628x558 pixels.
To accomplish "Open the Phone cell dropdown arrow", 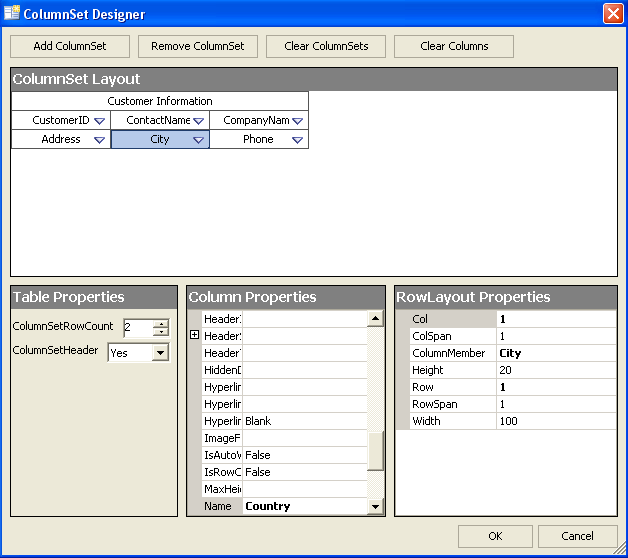I will pos(297,140).
